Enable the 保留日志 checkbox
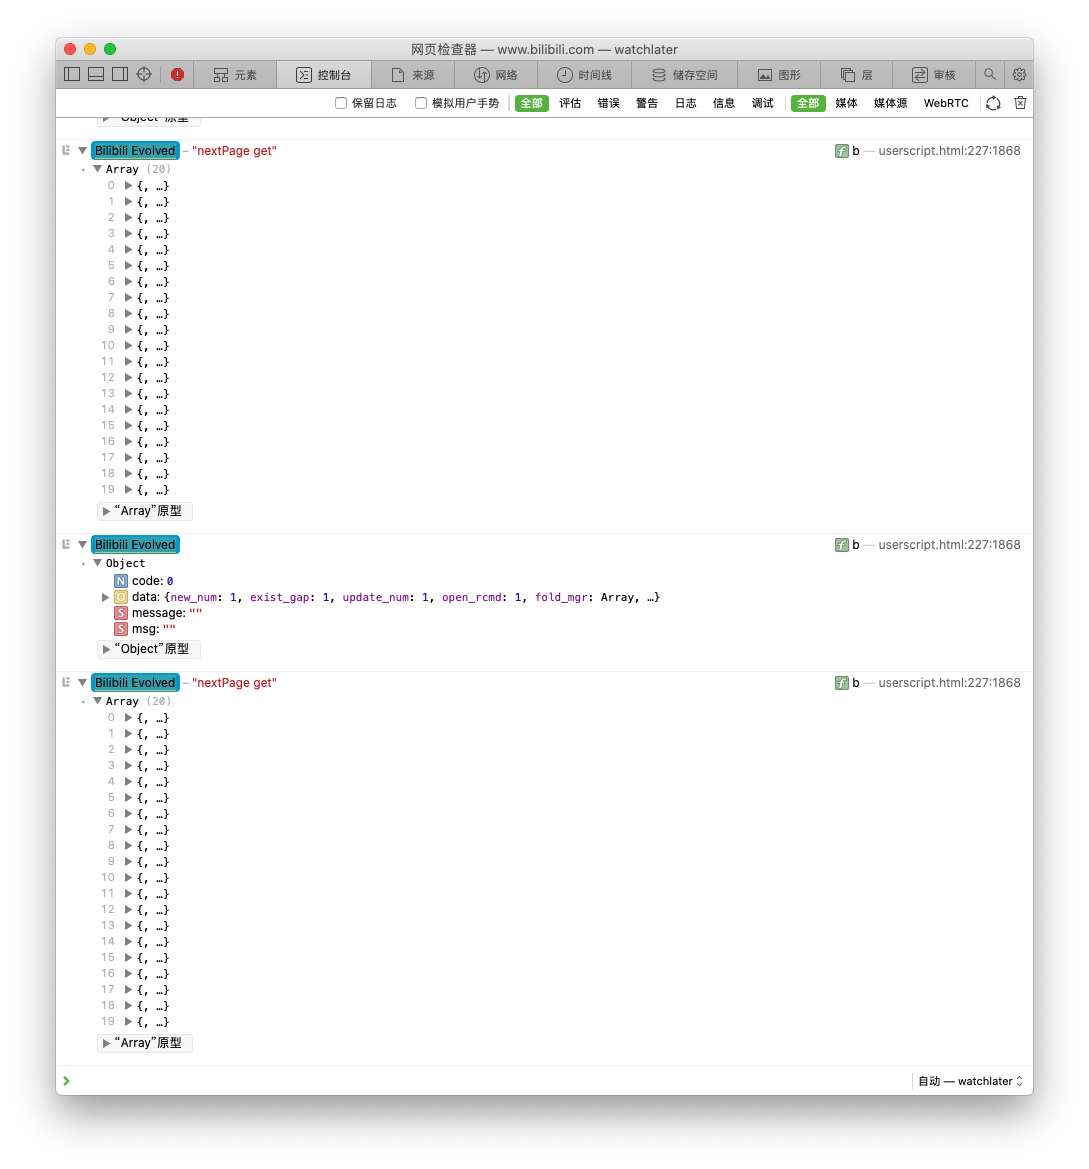 [x=341, y=102]
